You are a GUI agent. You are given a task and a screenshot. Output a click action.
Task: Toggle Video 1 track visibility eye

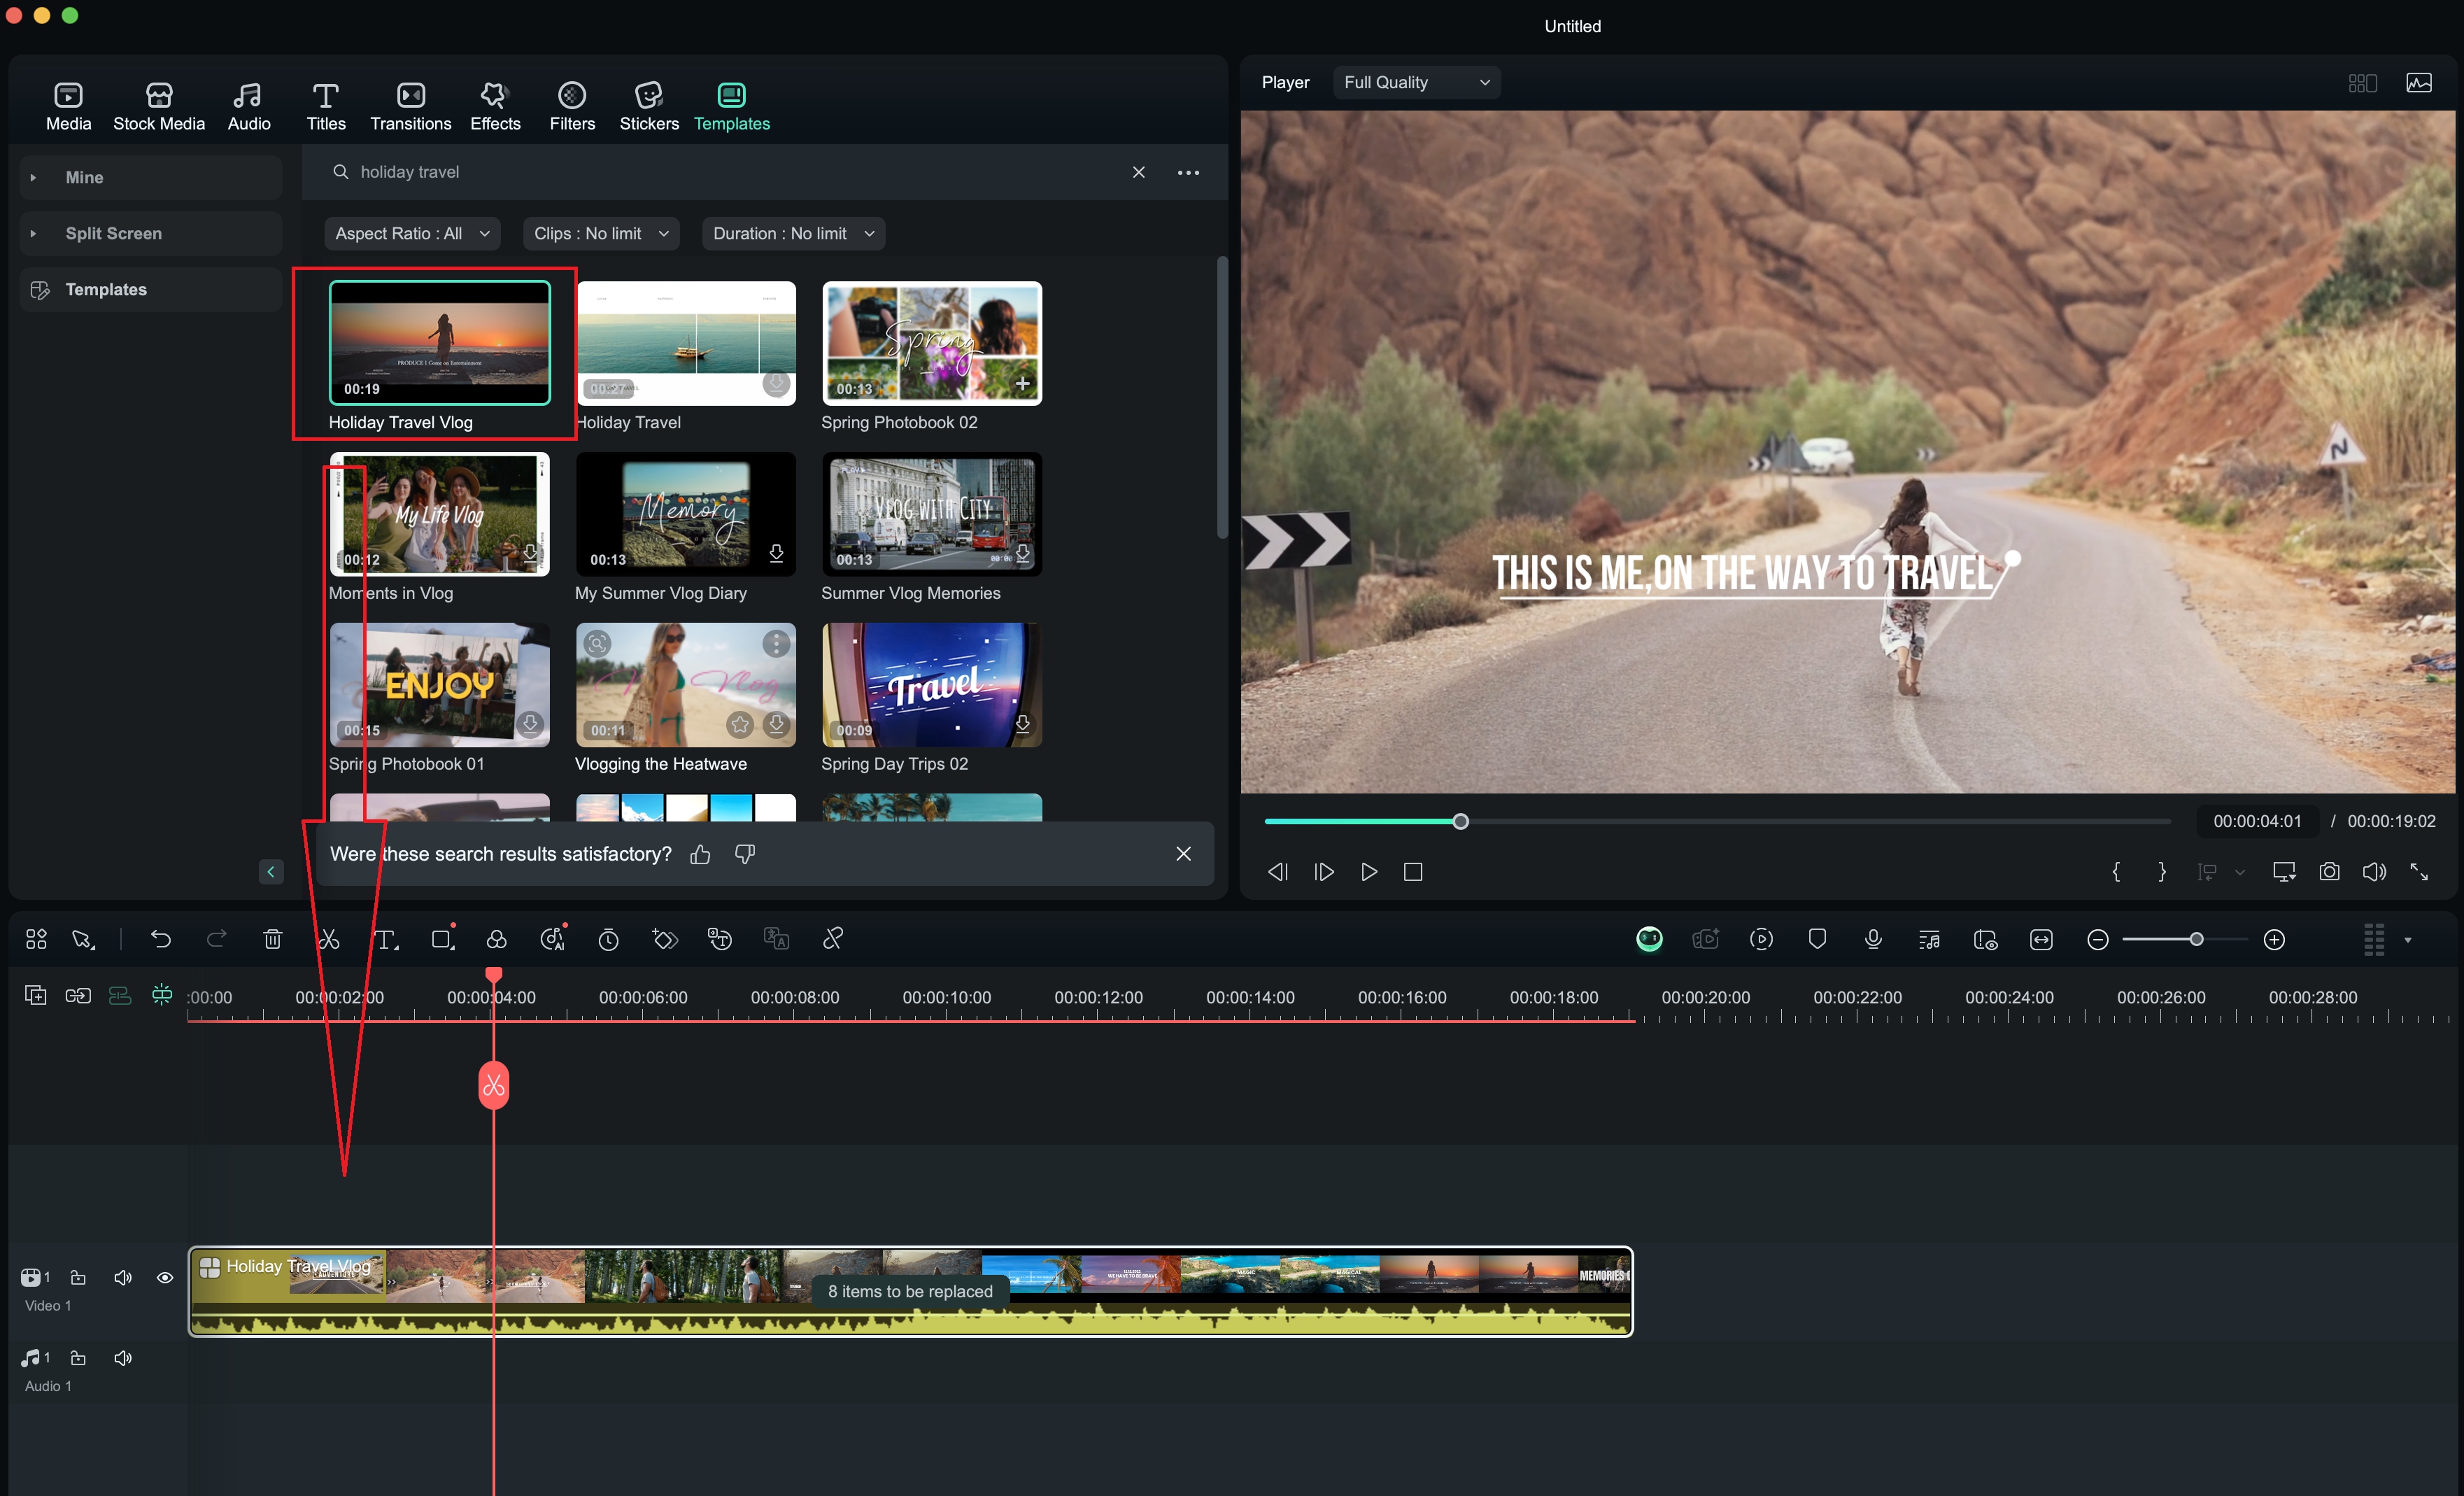(165, 1277)
